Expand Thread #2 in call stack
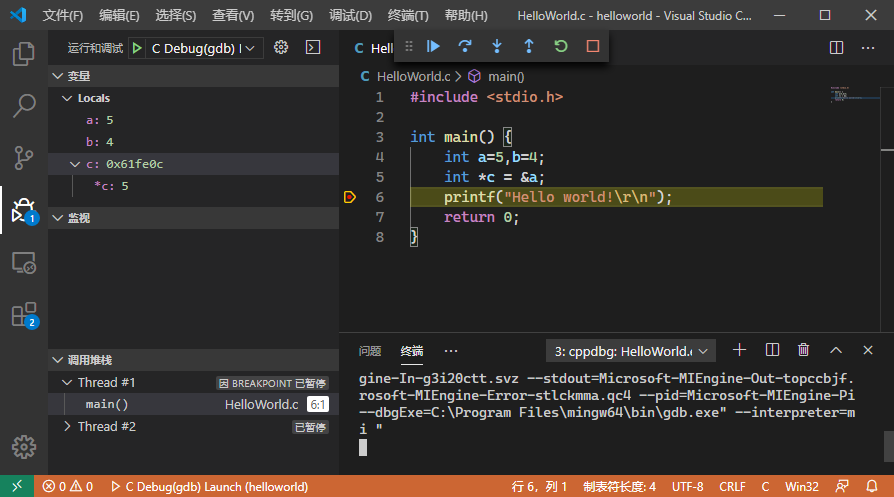Screen dimensions: 894x497 tap(67, 427)
